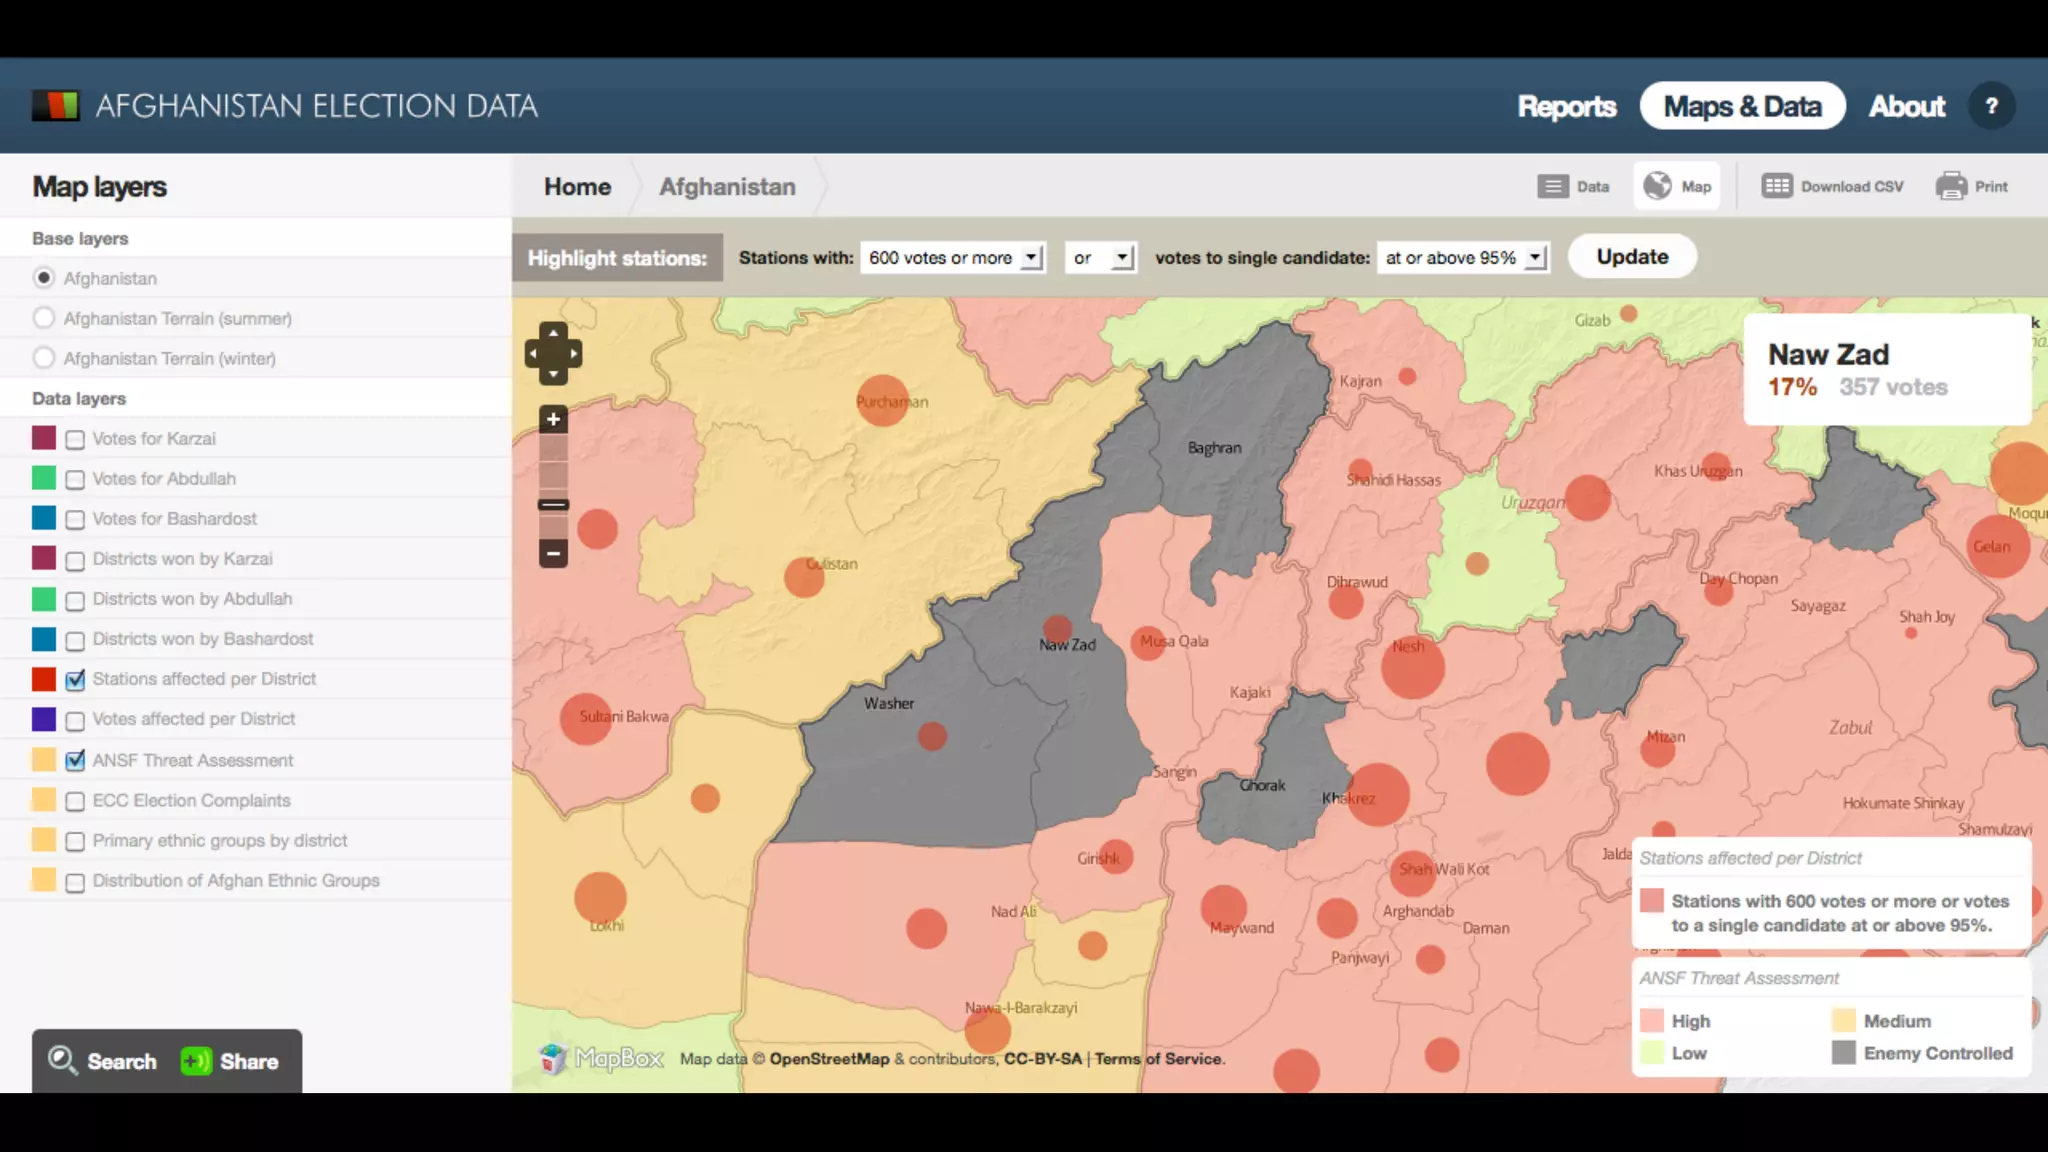The height and width of the screenshot is (1152, 2048).
Task: Go to the About page
Action: coord(1906,106)
